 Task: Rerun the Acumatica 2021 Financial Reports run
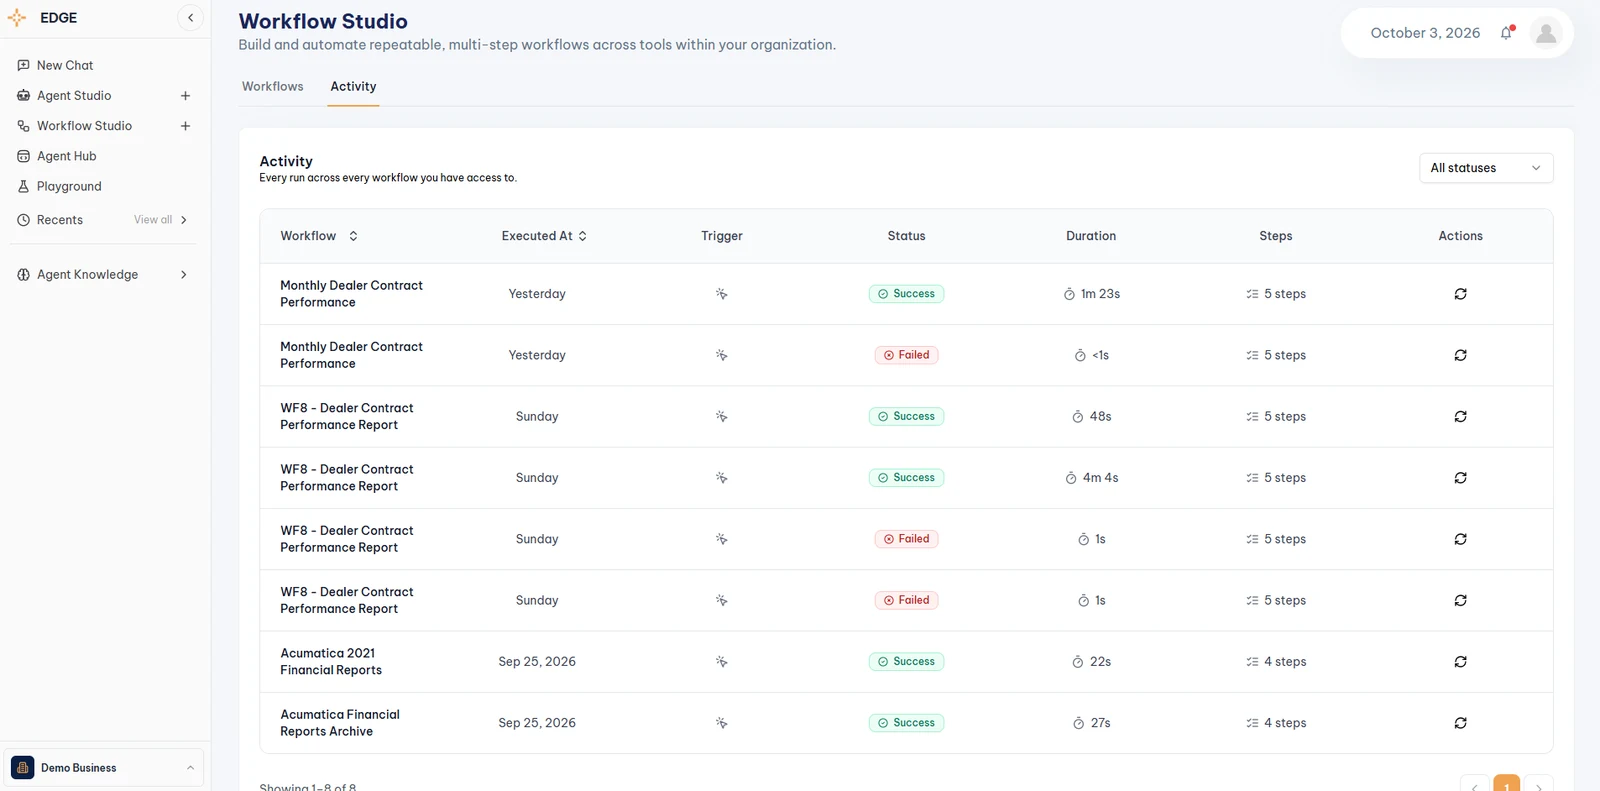coord(1460,662)
